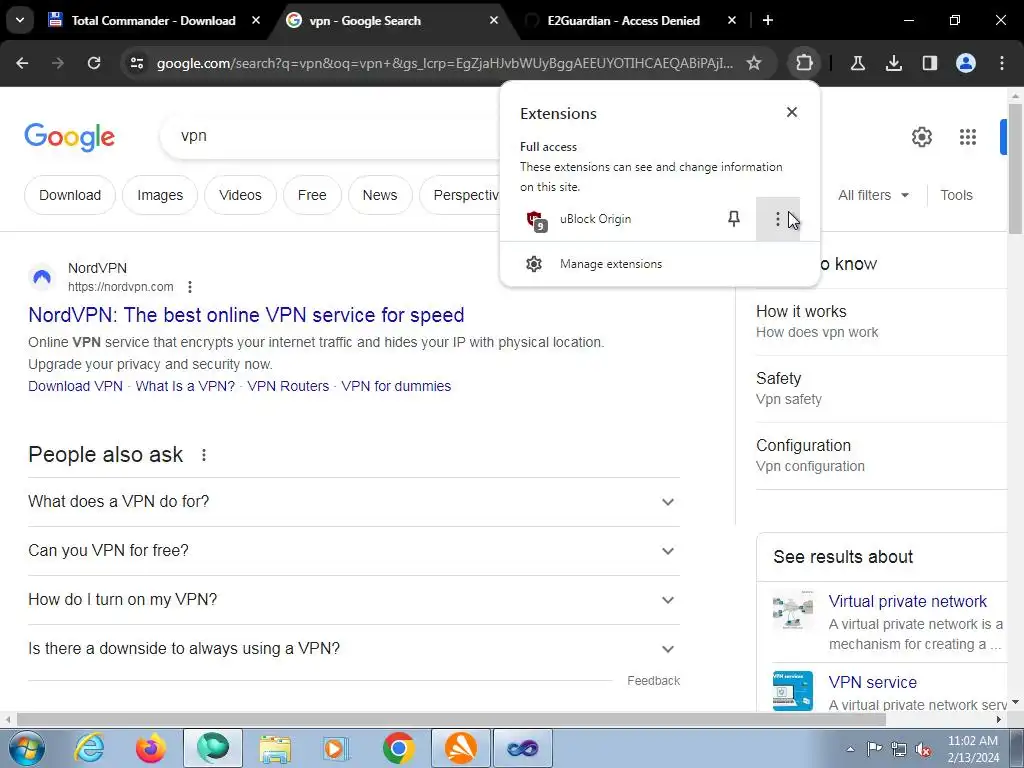
Task: Open uBlock Origin more options menu
Action: 777,219
